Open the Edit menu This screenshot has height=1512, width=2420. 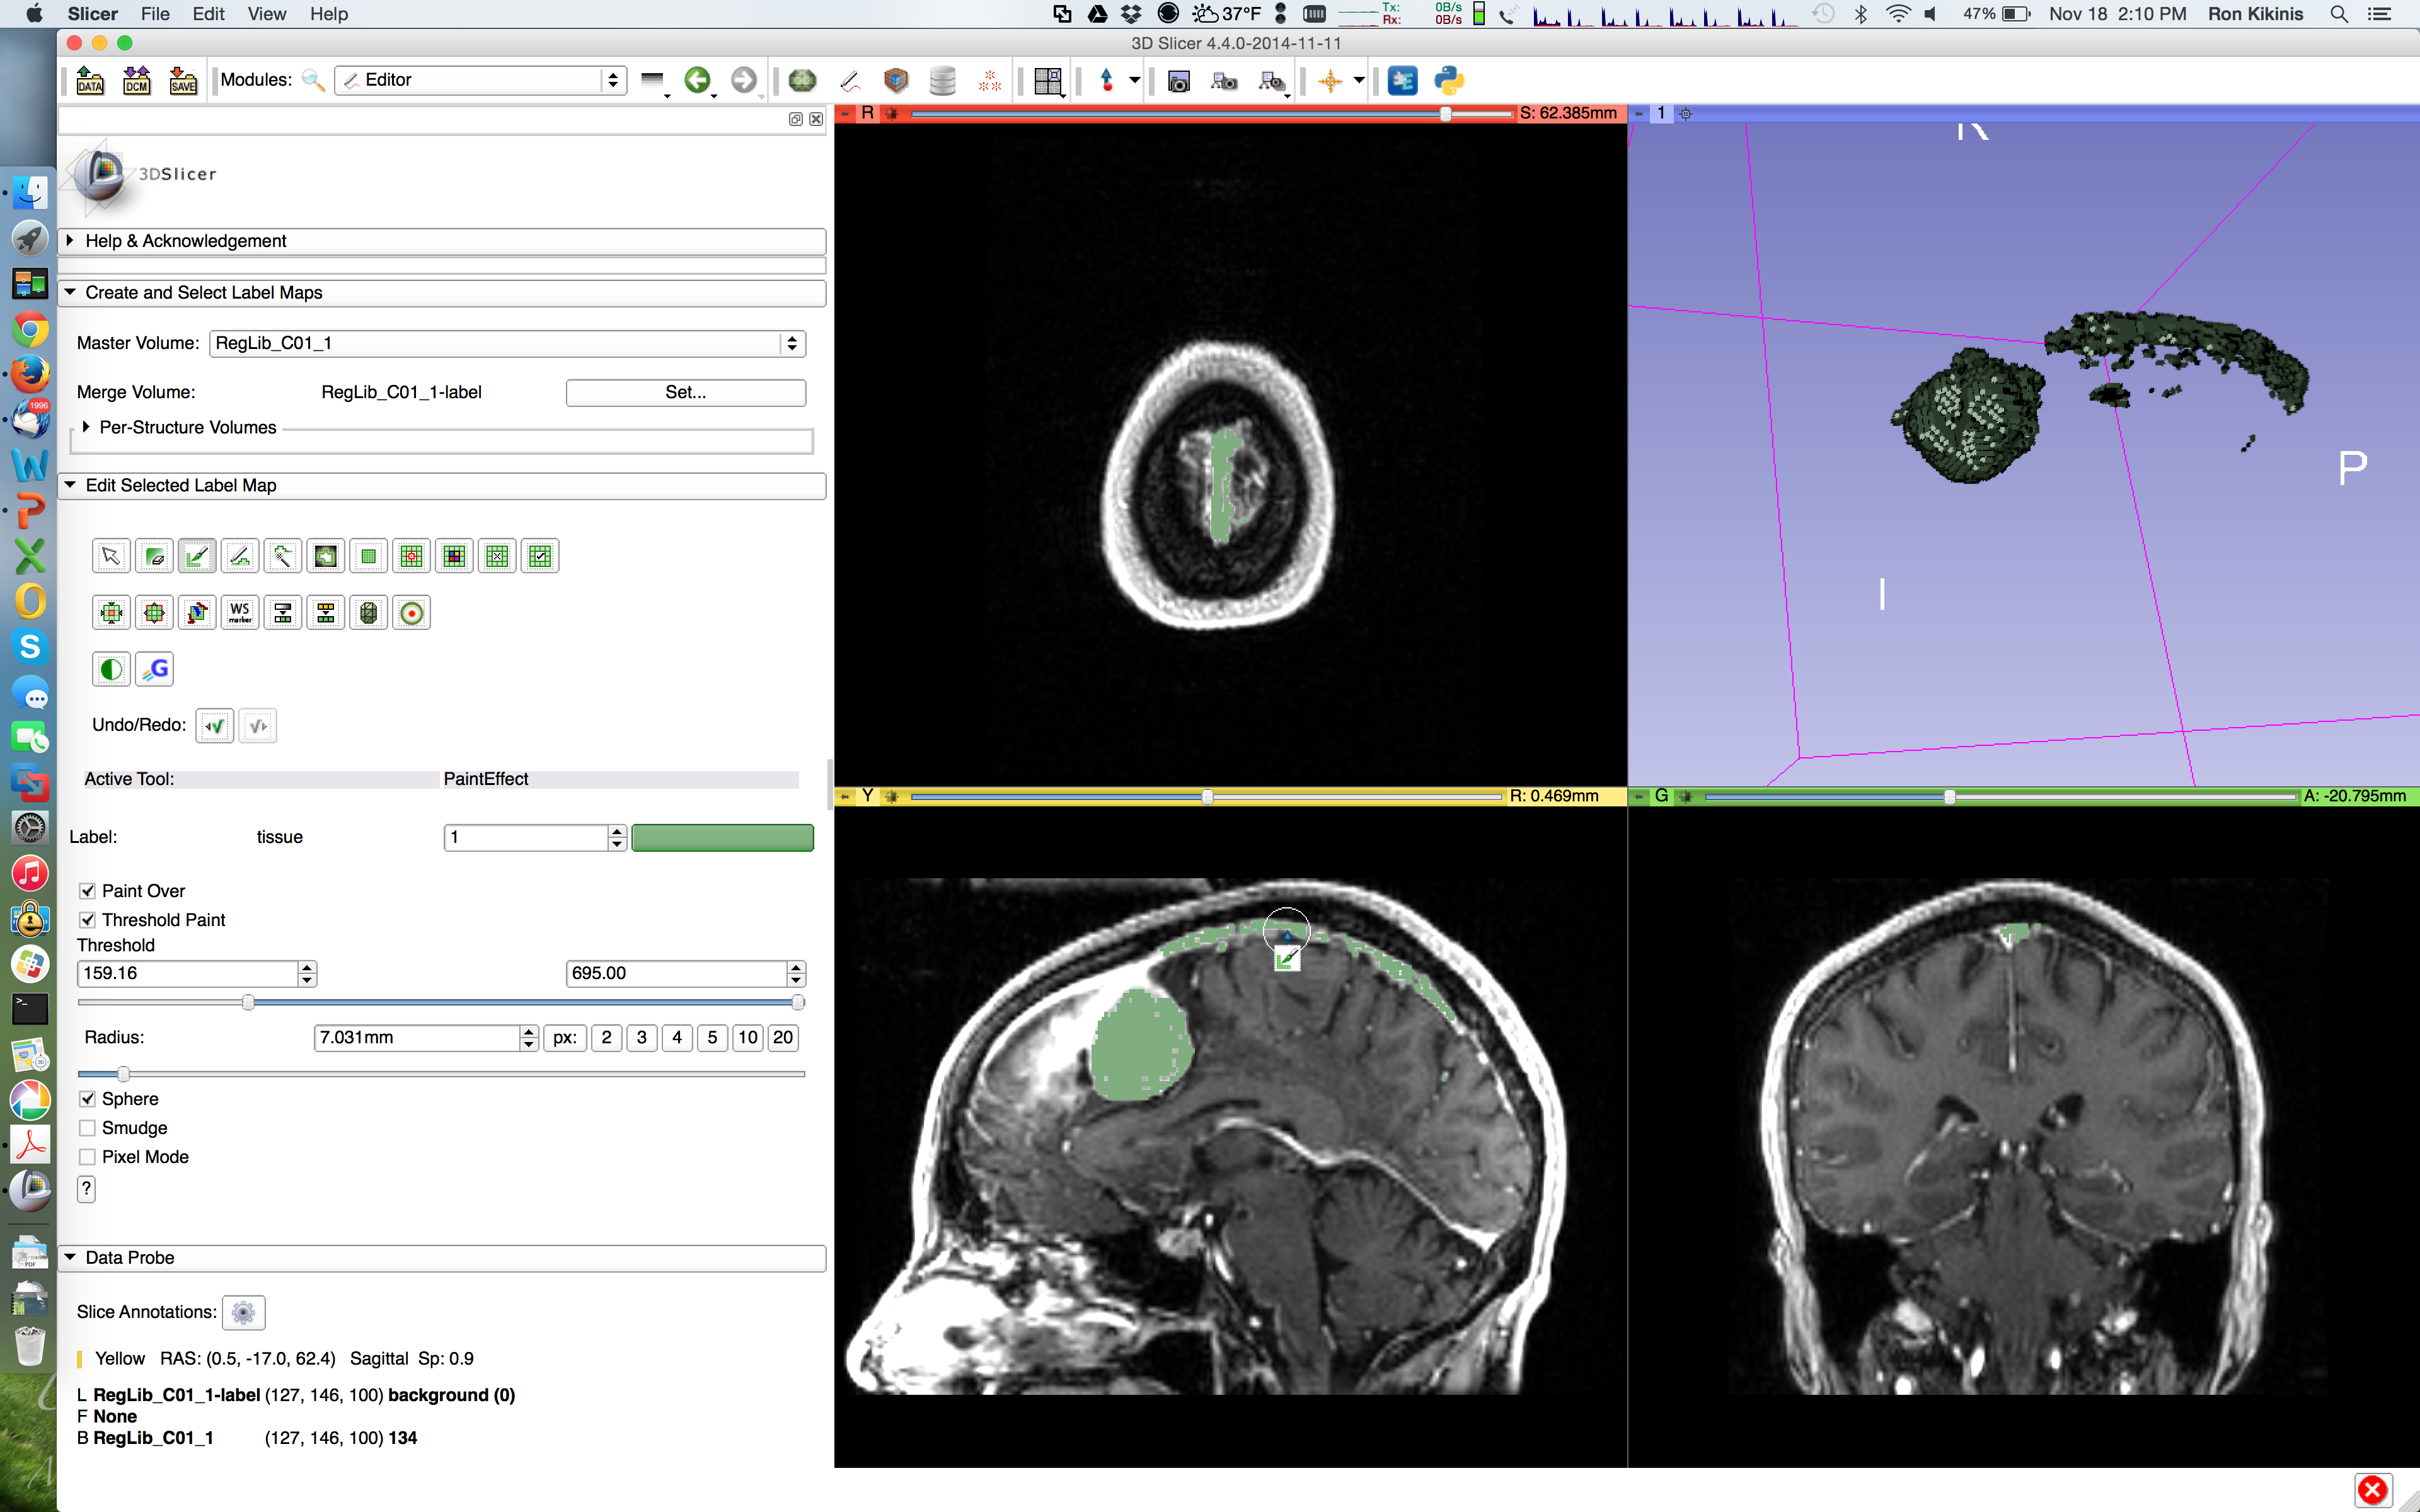208,14
